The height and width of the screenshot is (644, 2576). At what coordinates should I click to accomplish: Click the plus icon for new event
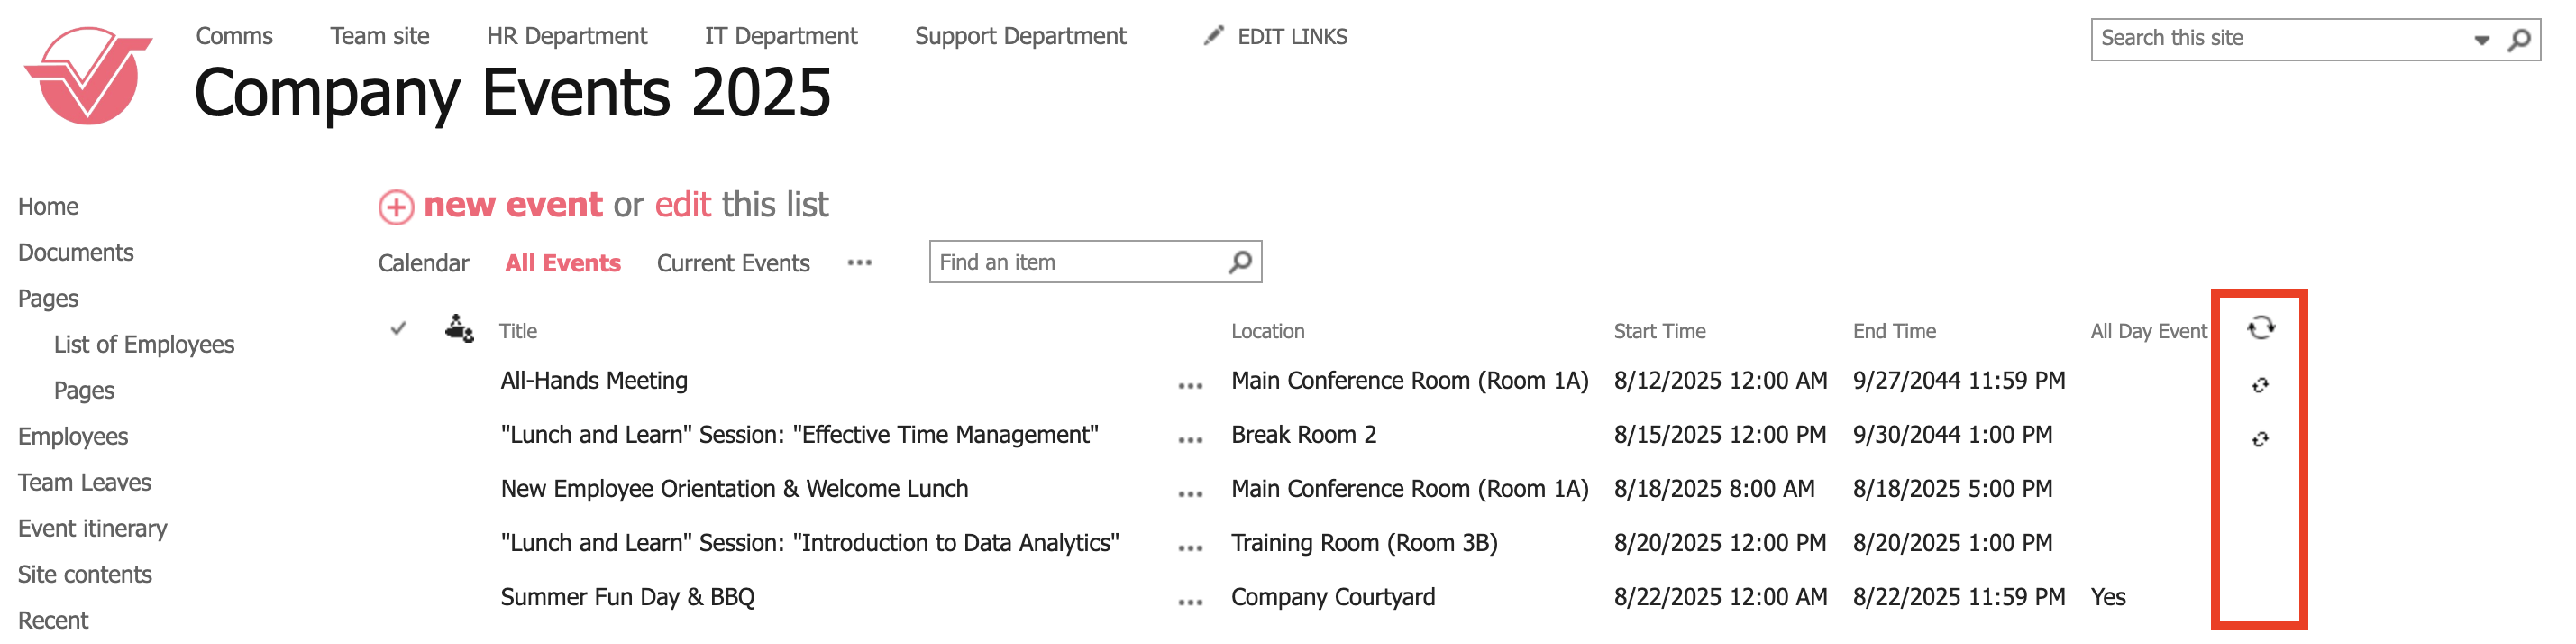(x=396, y=207)
